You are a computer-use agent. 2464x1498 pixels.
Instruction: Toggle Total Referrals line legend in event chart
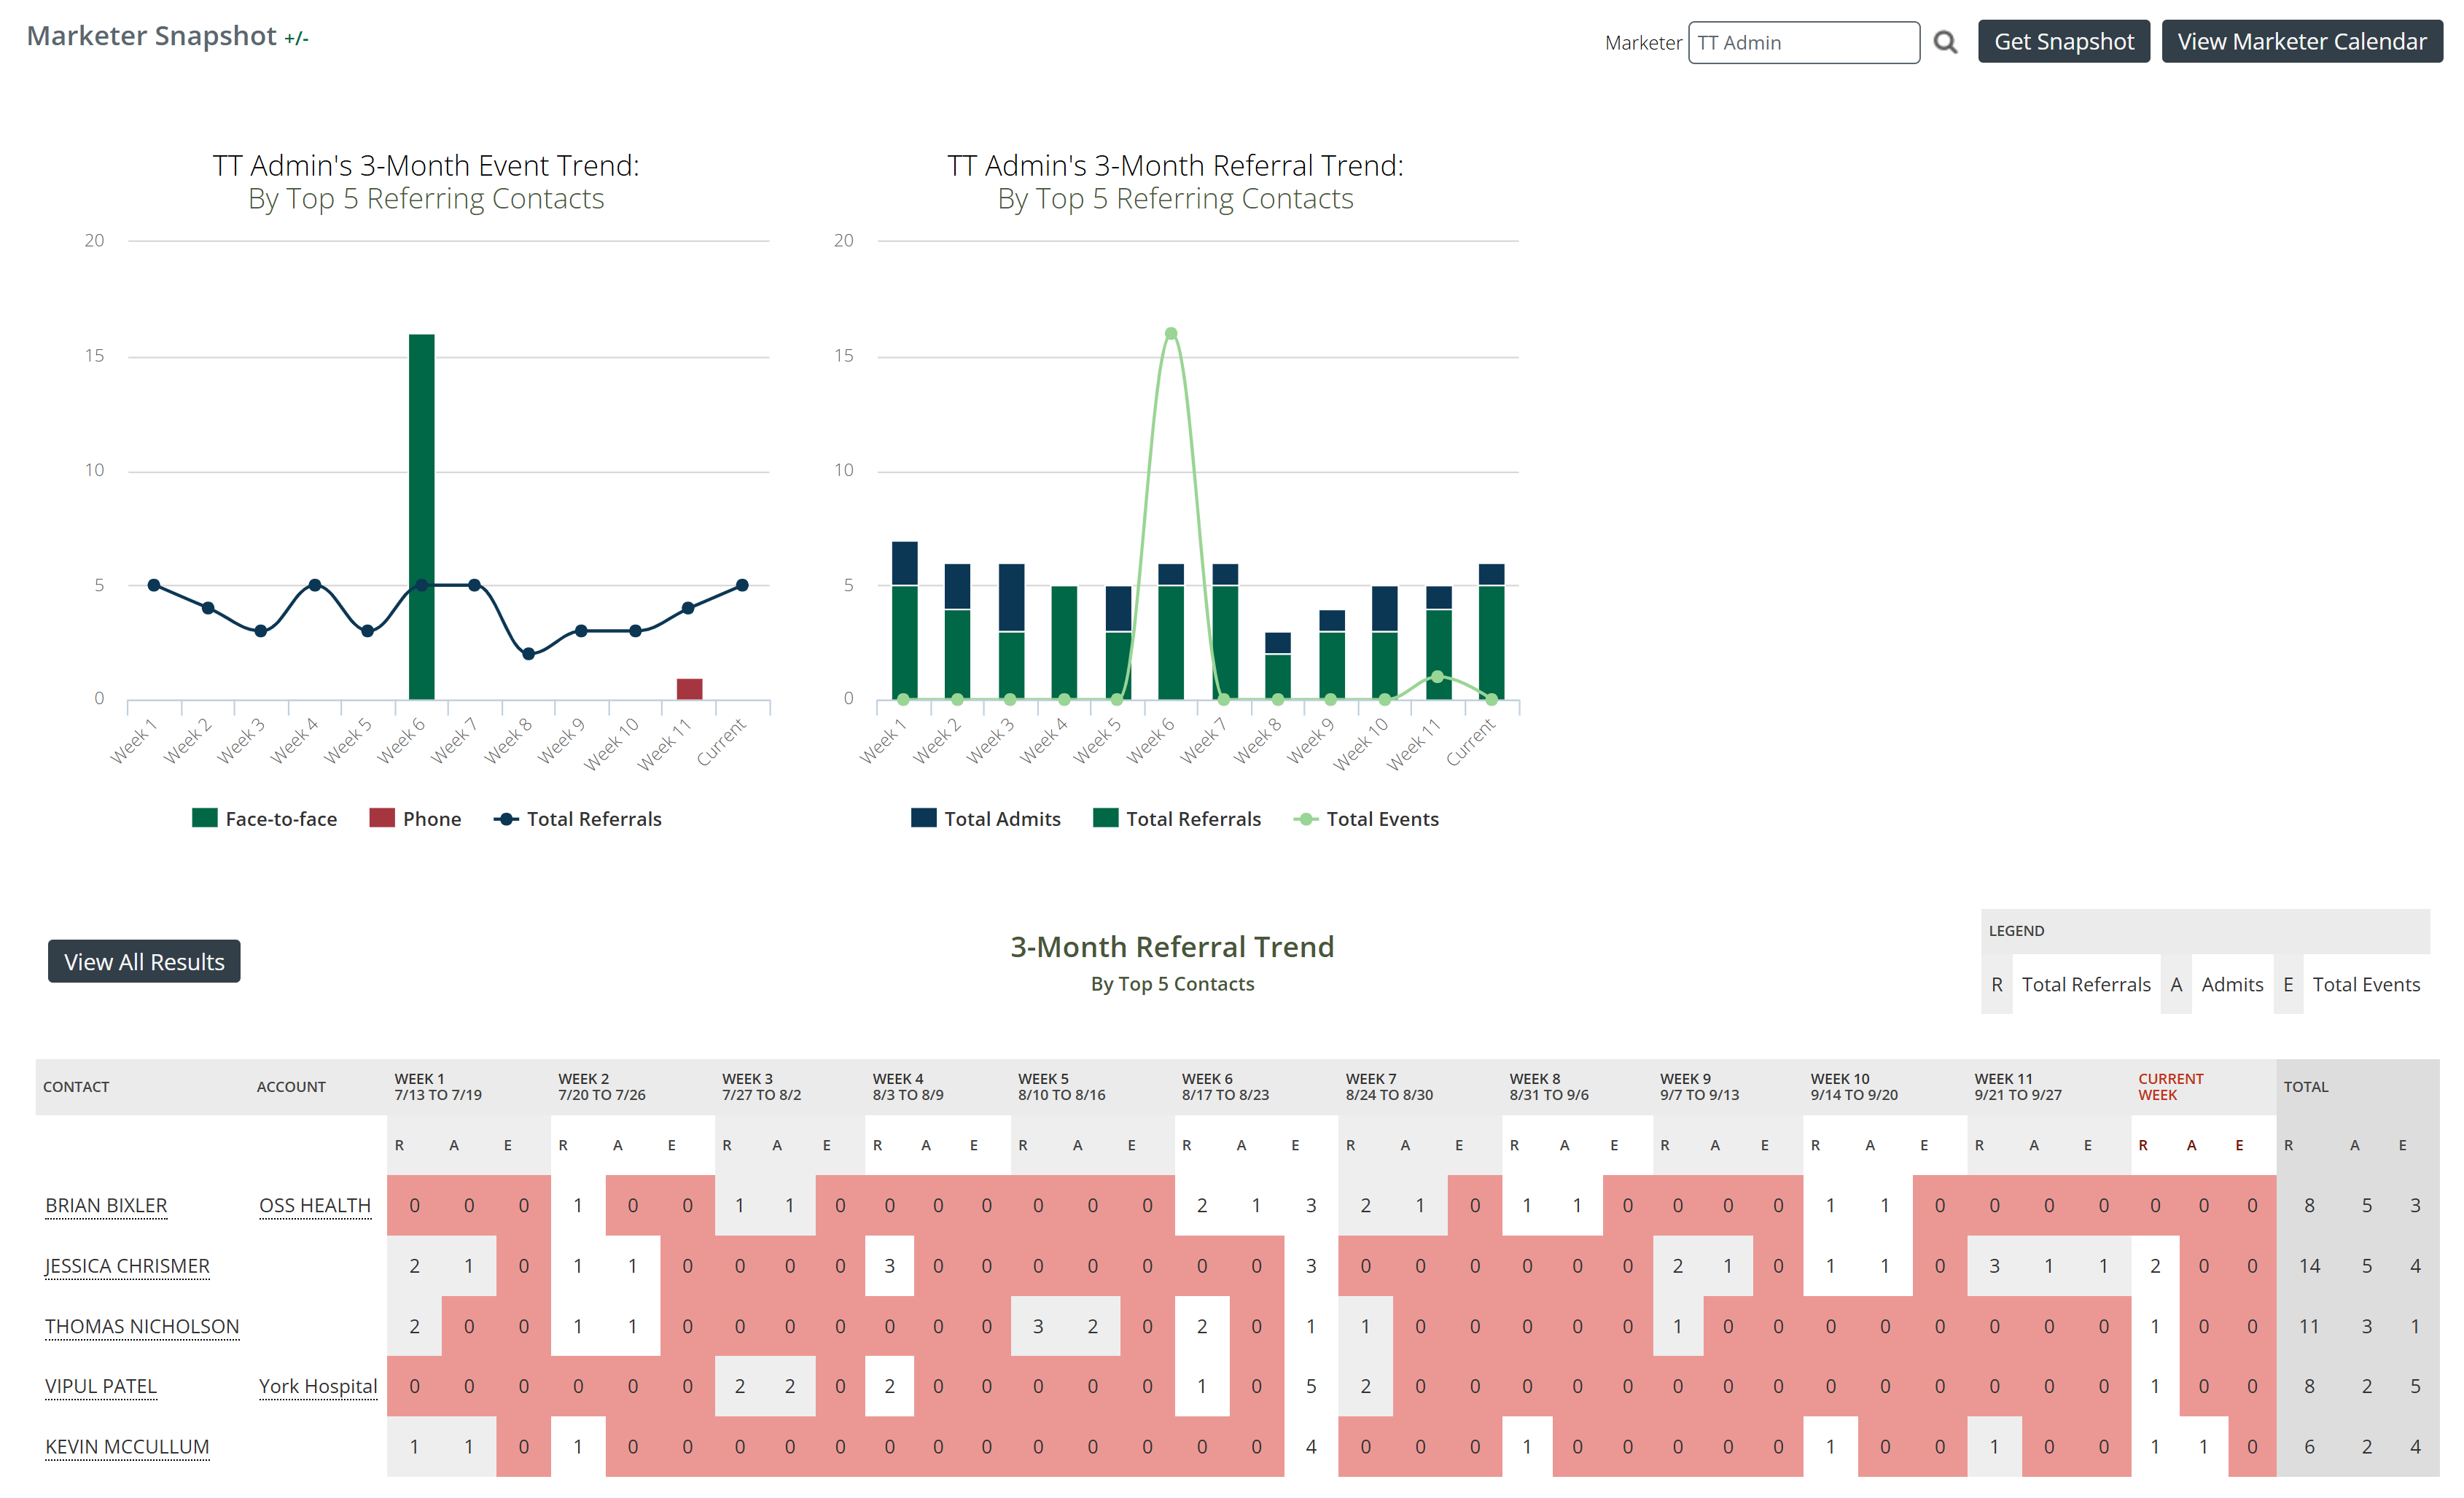577,819
